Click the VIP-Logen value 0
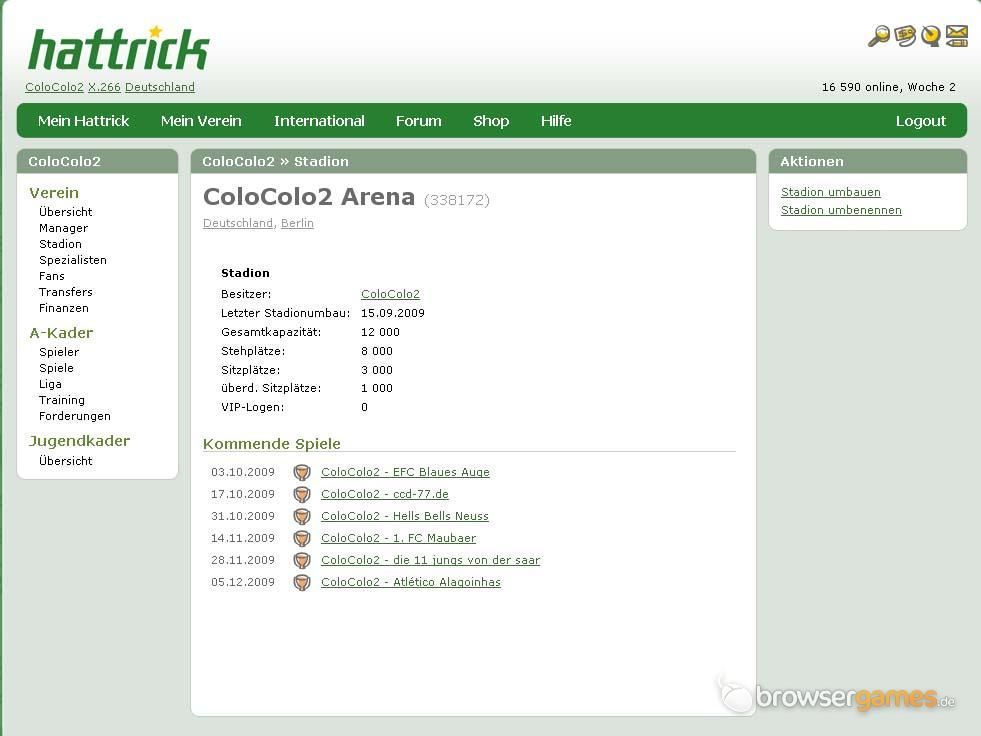Screen dimensions: 981x736 coord(364,407)
